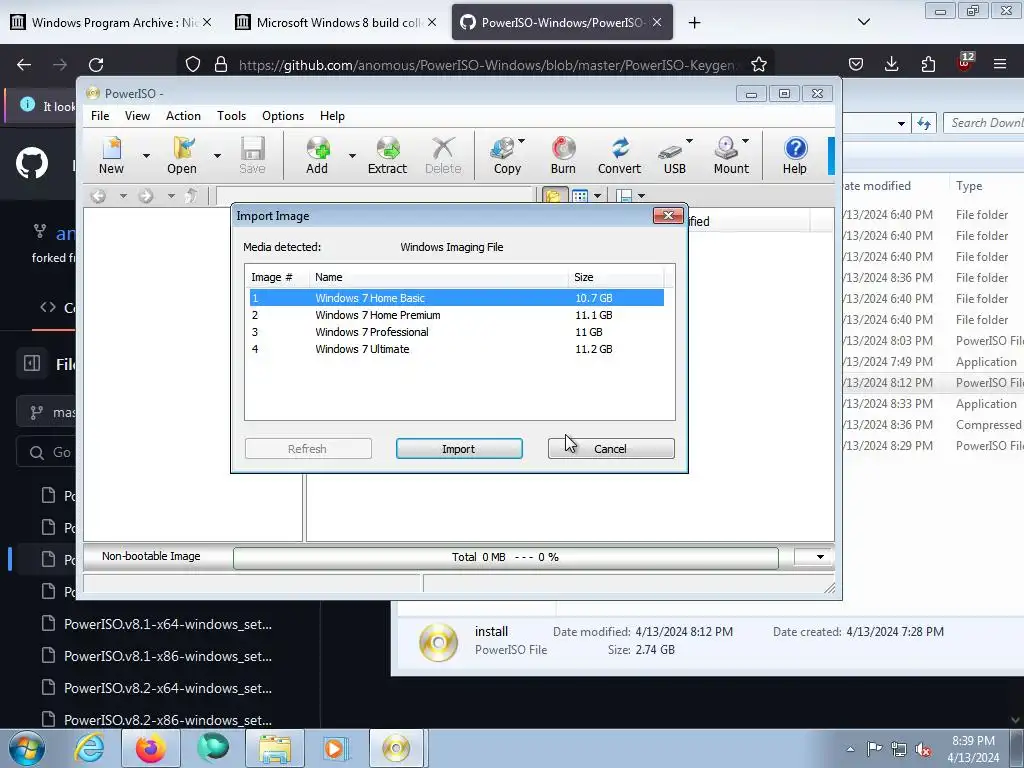The width and height of the screenshot is (1024, 768).
Task: Click the Extract toolbar icon
Action: point(387,155)
